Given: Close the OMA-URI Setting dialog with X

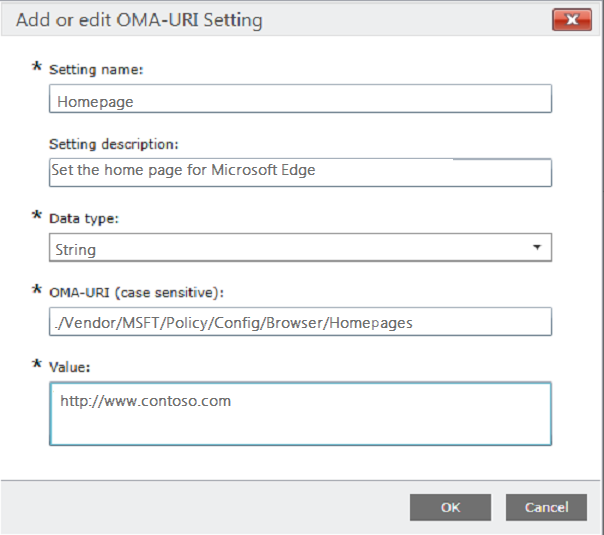Looking at the screenshot, I should click(x=572, y=20).
